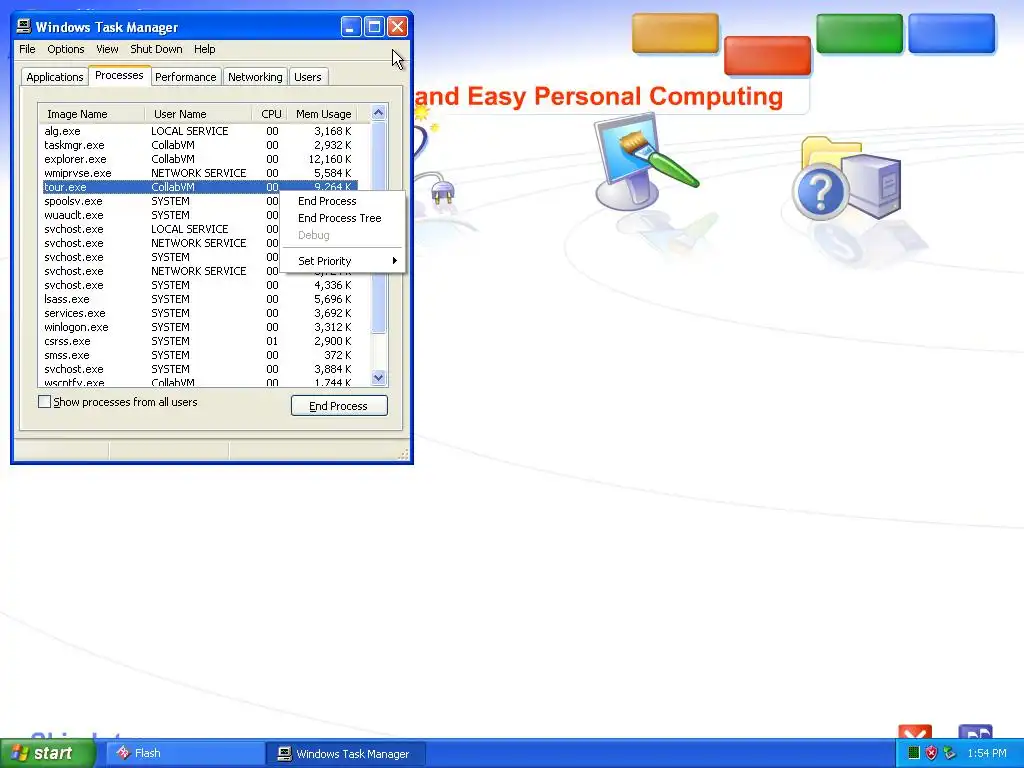Click the red tour section button
Image resolution: width=1024 pixels, height=768 pixels.
[x=767, y=56]
